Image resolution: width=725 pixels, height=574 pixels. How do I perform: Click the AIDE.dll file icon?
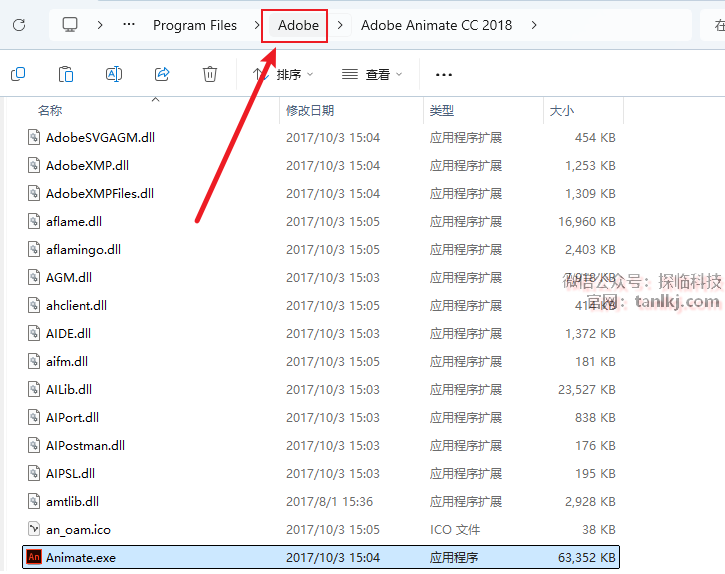point(34,333)
